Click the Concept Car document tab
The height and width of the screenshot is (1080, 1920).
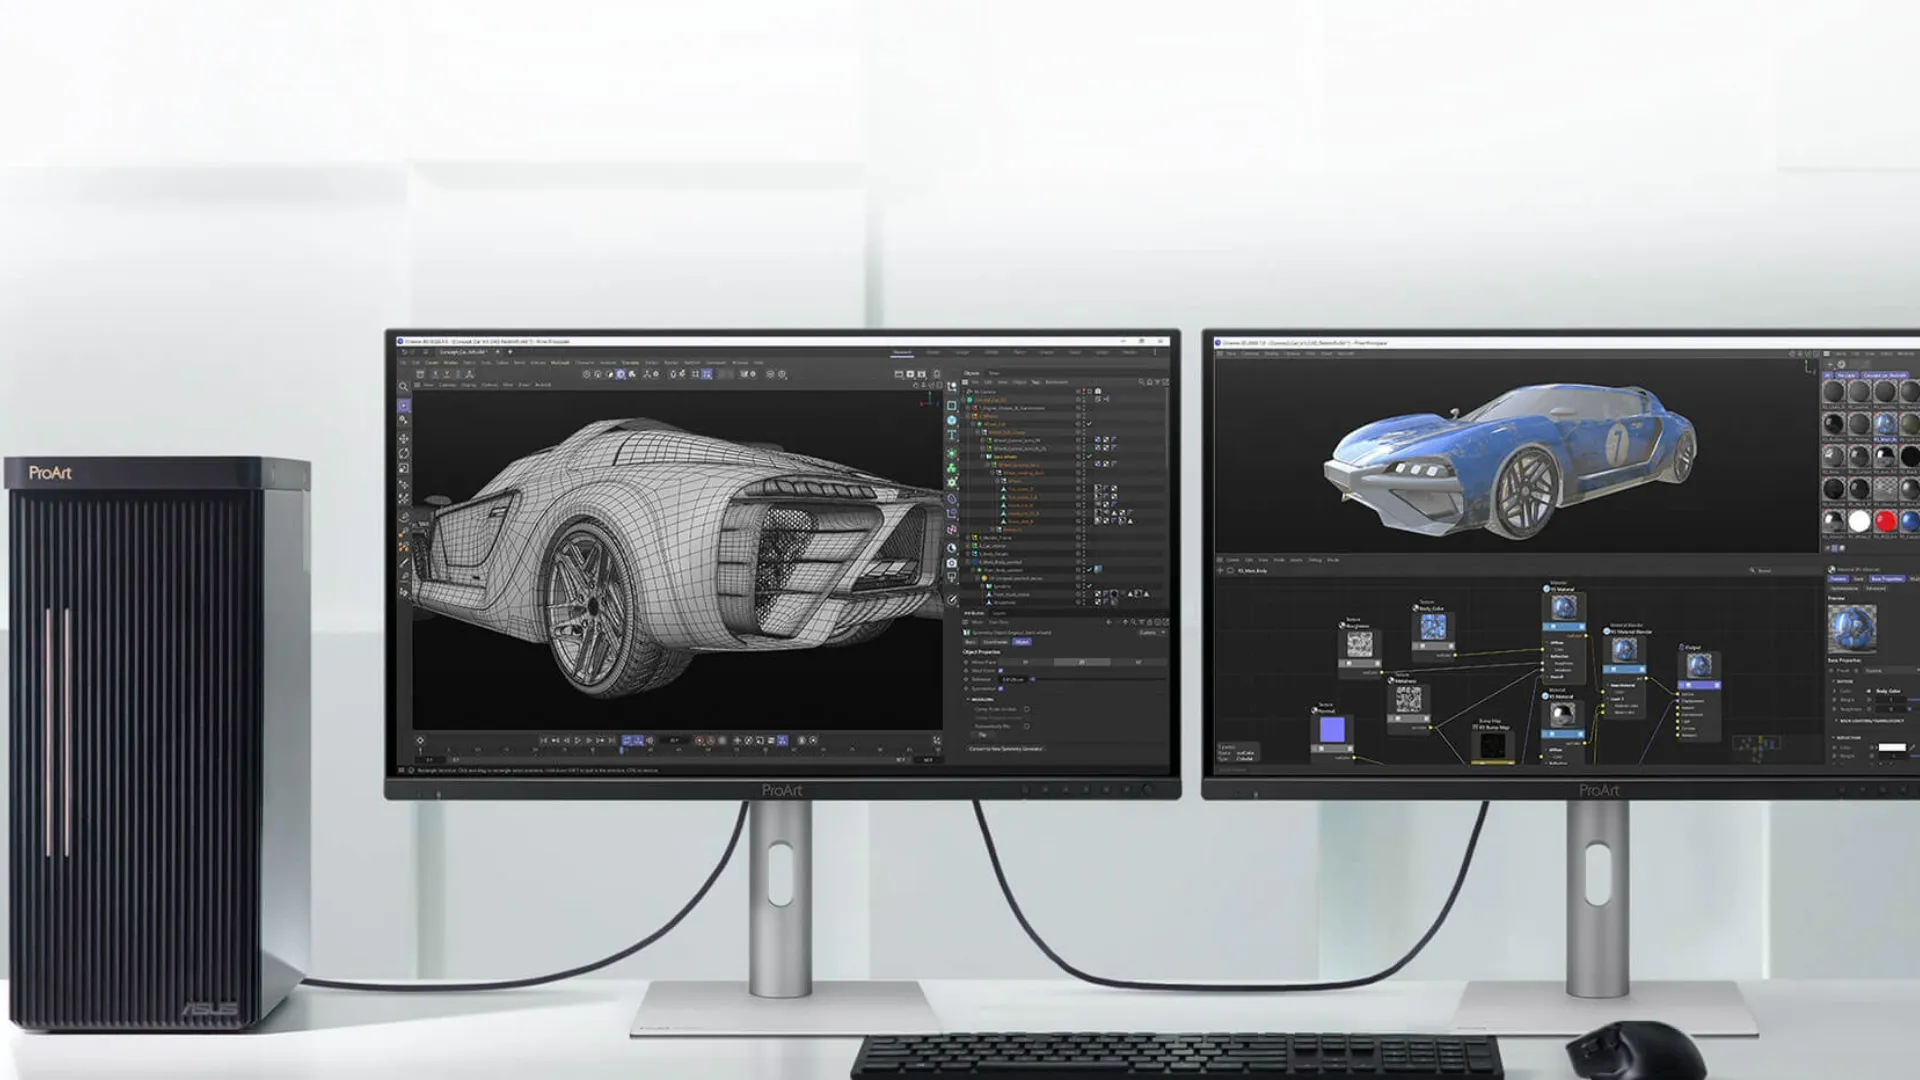(x=463, y=352)
